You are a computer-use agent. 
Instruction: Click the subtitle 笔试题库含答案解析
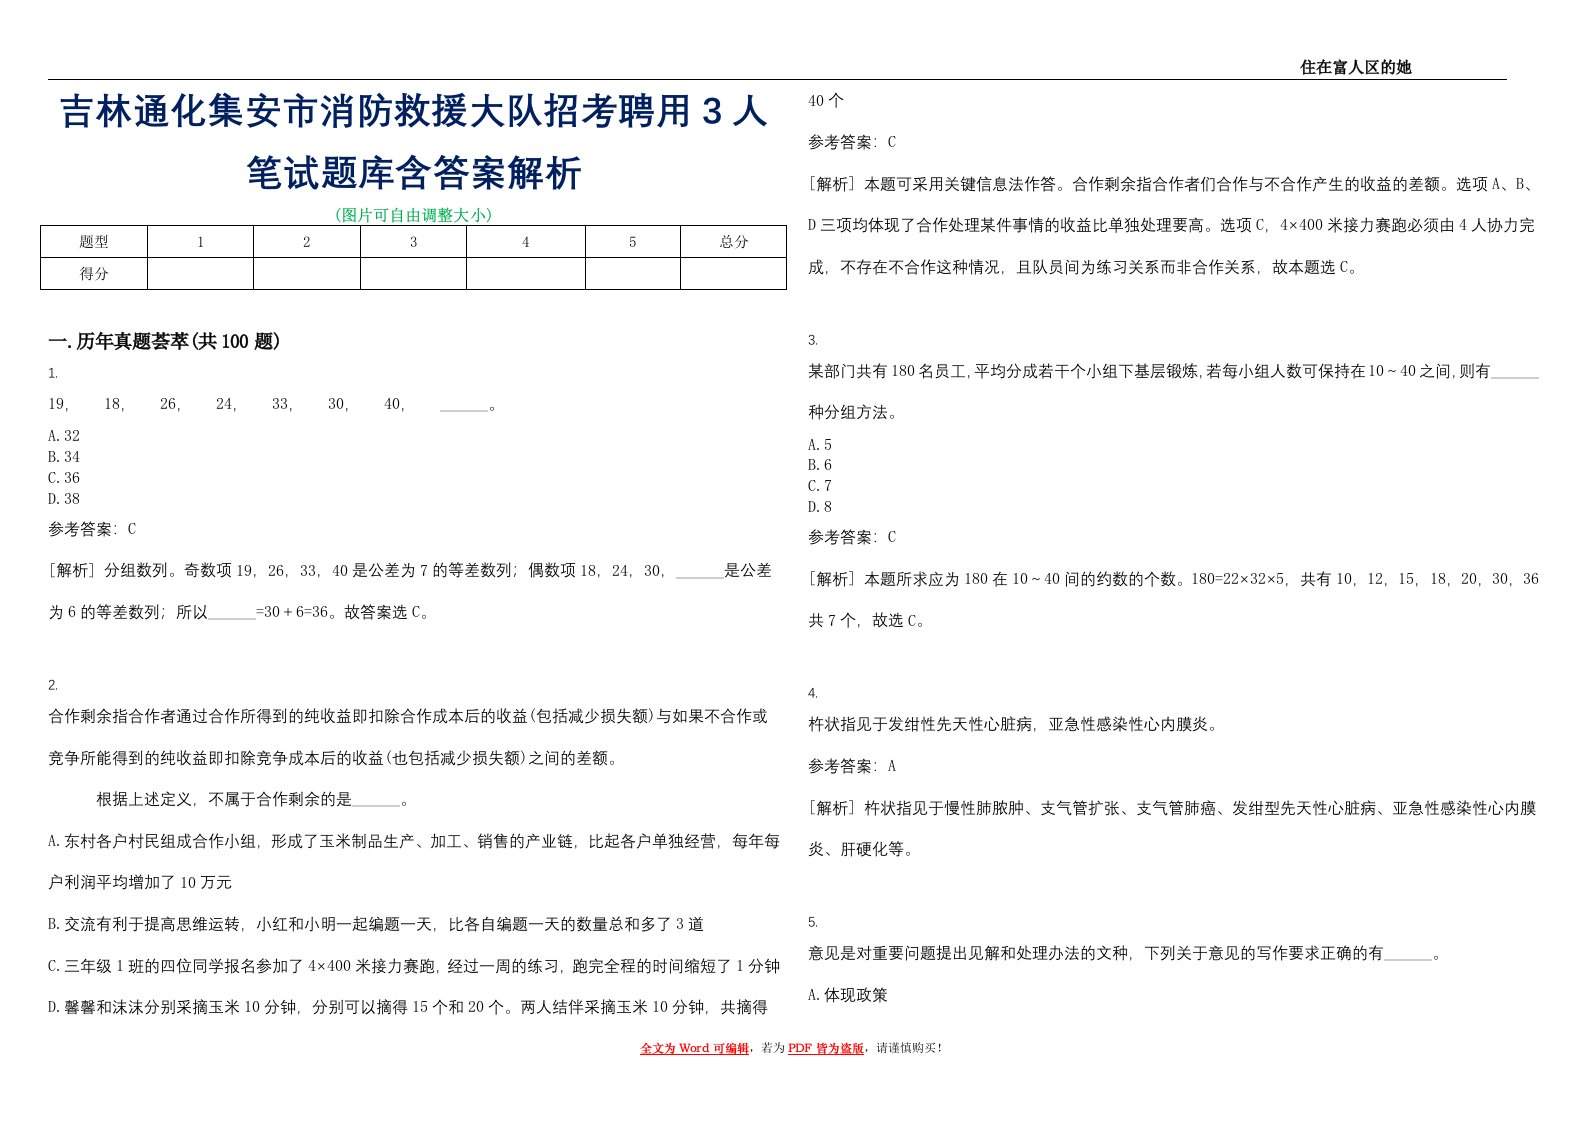pos(414,173)
